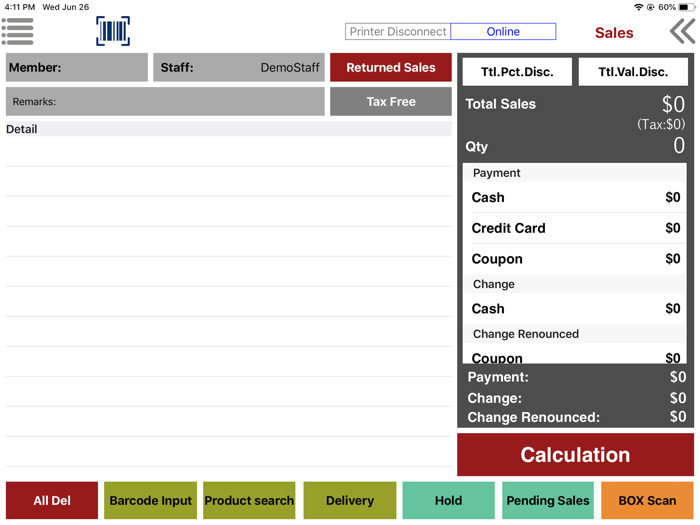Open the Printer Disconnect status box
700x525 pixels.
[x=398, y=32]
